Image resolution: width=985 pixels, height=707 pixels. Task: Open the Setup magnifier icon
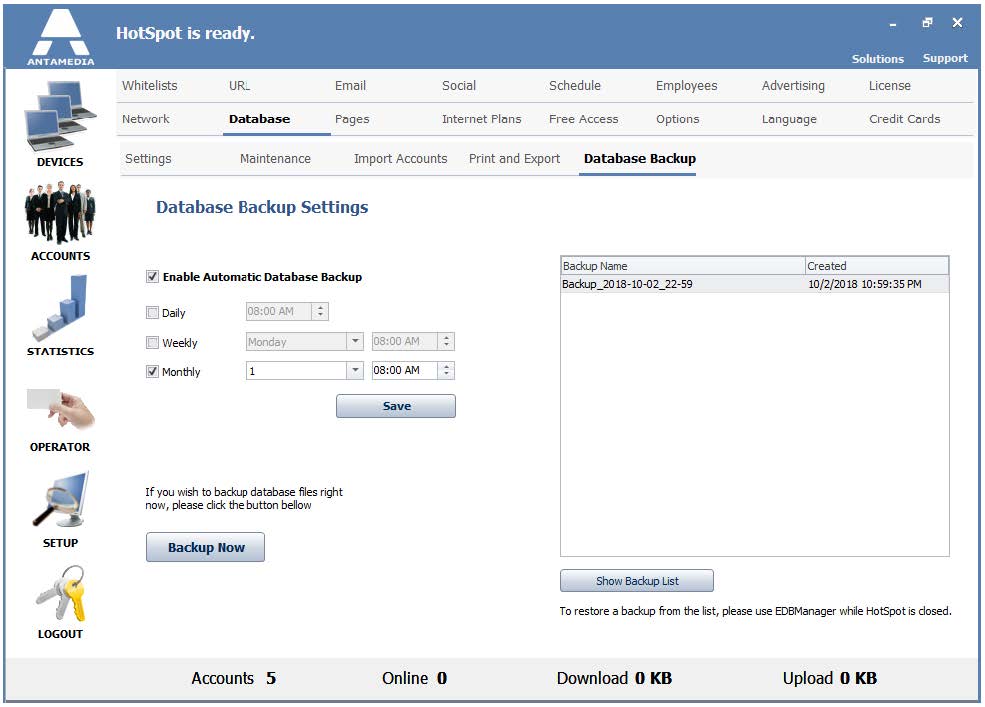point(60,499)
